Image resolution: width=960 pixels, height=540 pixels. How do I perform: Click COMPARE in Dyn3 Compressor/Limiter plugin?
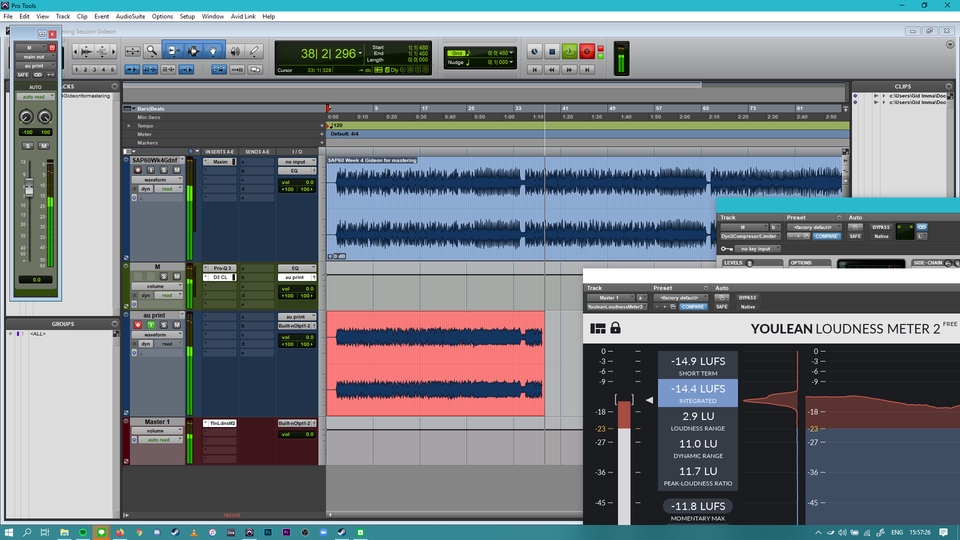[x=826, y=236]
